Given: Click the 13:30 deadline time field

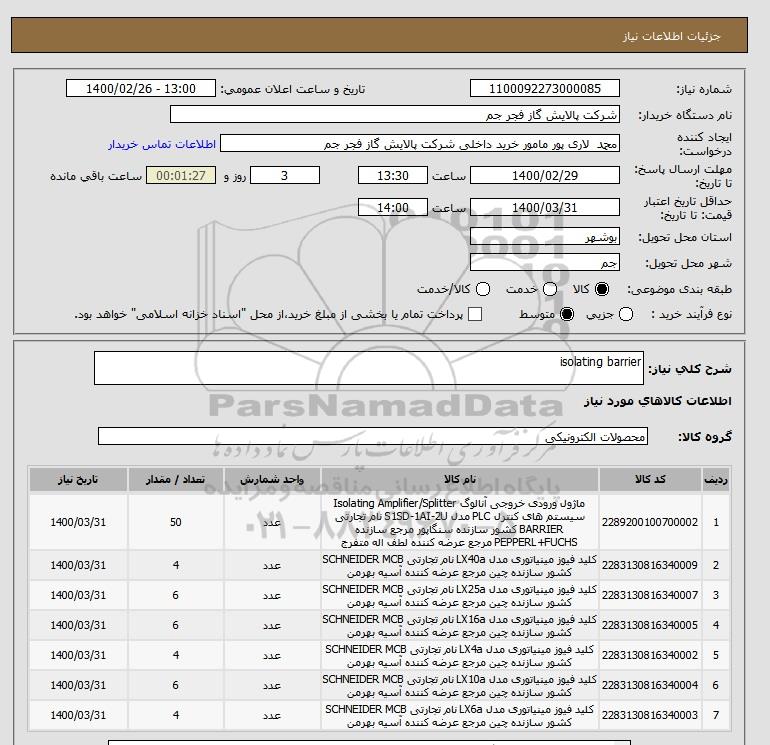Looking at the screenshot, I should tap(393, 175).
